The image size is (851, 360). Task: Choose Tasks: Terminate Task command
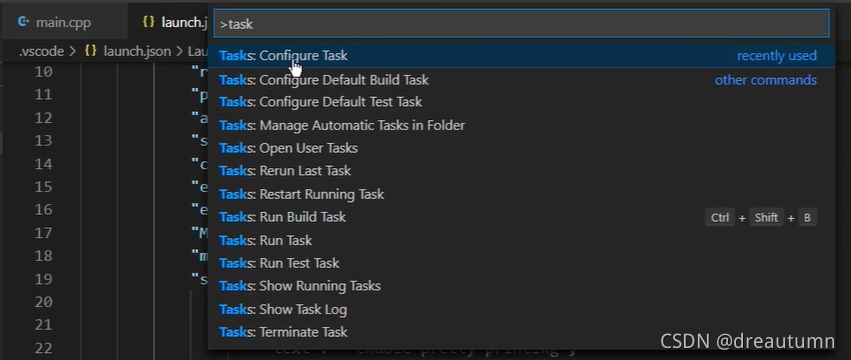(521, 332)
